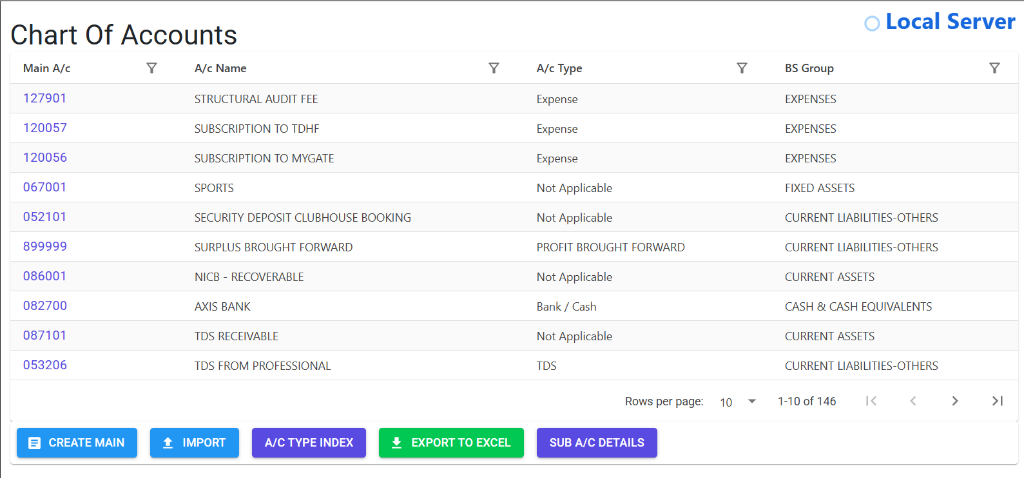Sort by A/c Name column header

pos(220,68)
